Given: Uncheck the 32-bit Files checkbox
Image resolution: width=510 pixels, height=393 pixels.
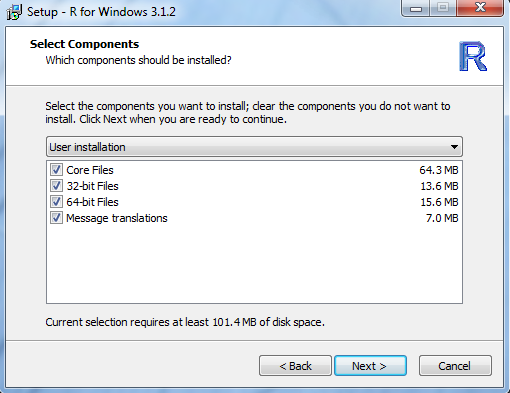Looking at the screenshot, I should click(x=56, y=186).
